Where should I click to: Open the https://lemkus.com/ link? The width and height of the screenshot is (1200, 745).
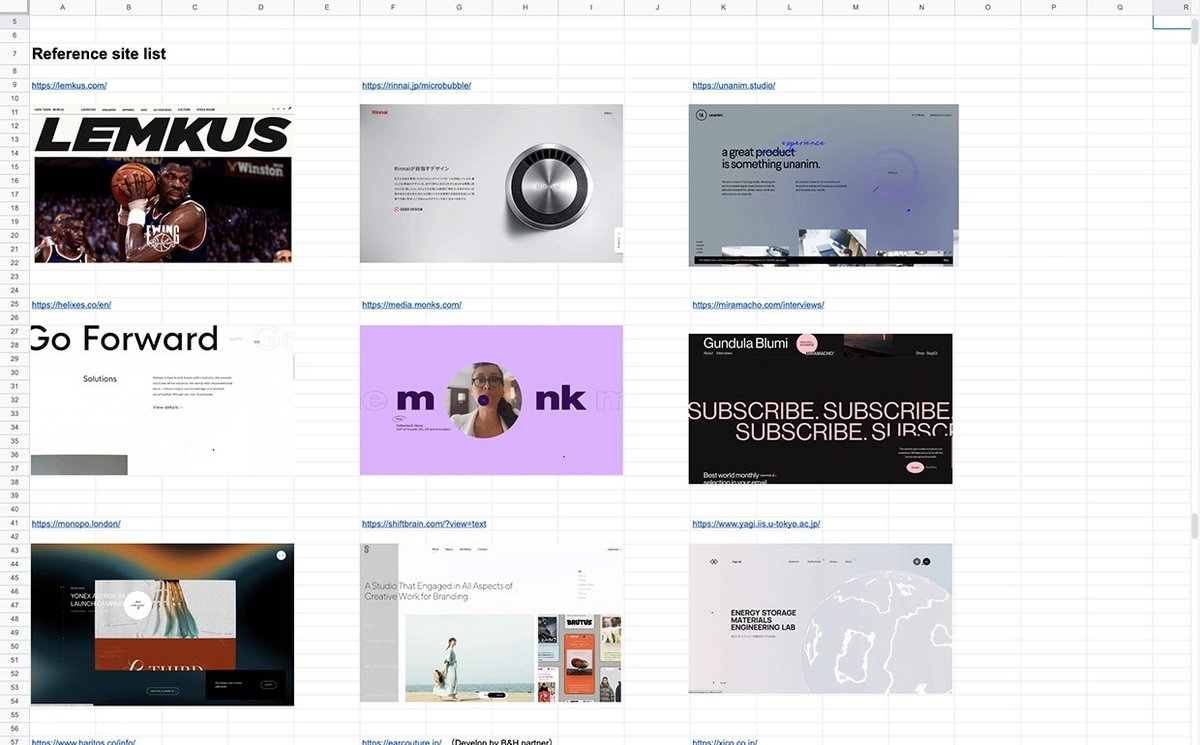(x=69, y=86)
